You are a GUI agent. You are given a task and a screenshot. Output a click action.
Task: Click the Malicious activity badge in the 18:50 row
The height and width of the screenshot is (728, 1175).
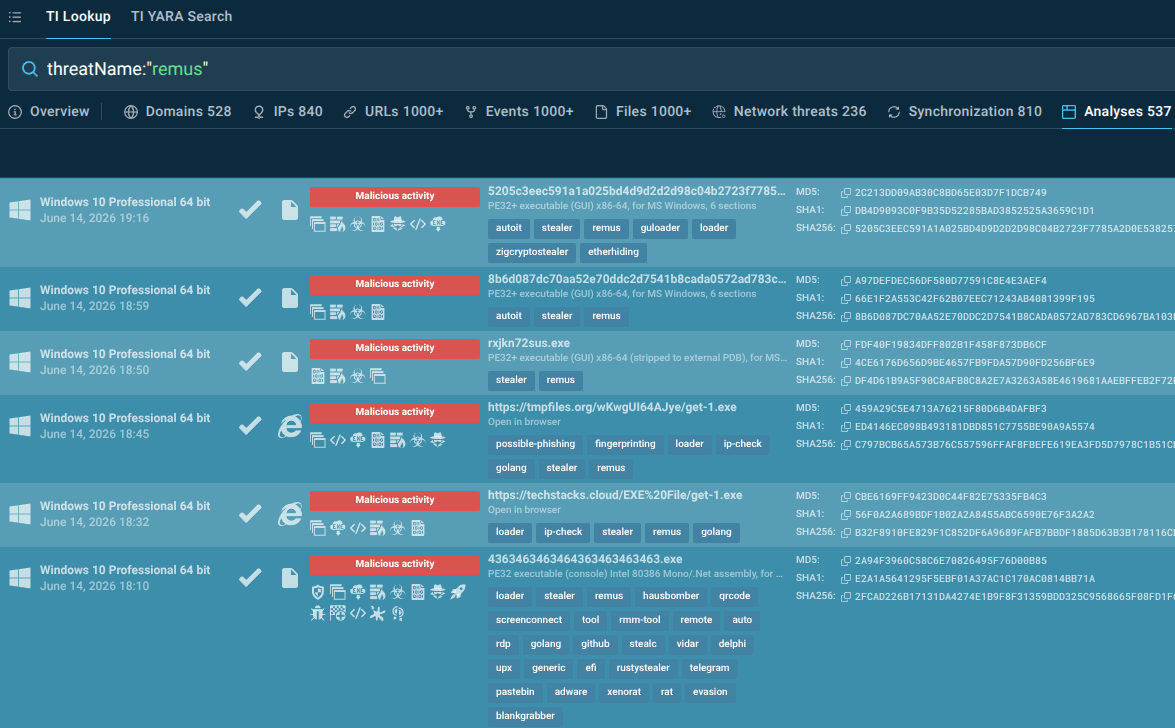394,348
